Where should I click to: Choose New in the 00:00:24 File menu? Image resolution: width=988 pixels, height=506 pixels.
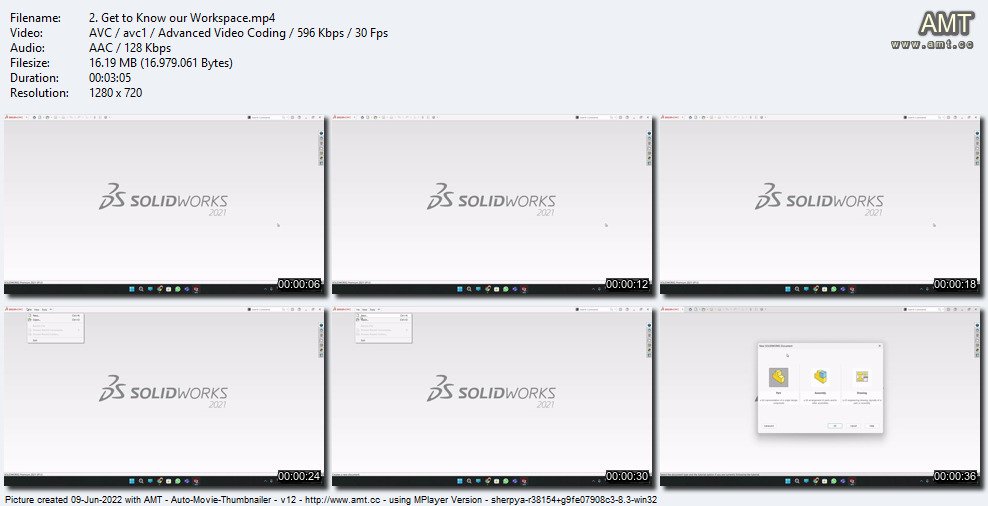coord(54,316)
